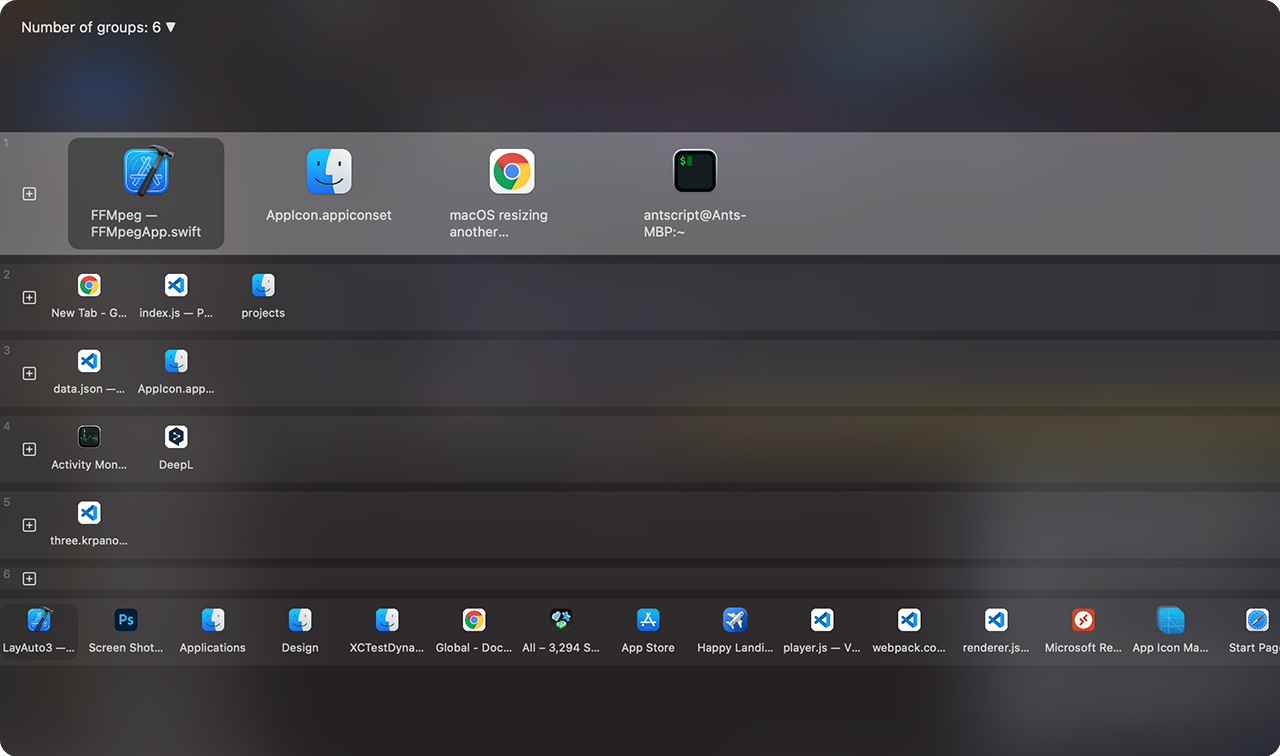Open the VS Code player.js window
Image resolution: width=1280 pixels, height=756 pixels.
822,631
